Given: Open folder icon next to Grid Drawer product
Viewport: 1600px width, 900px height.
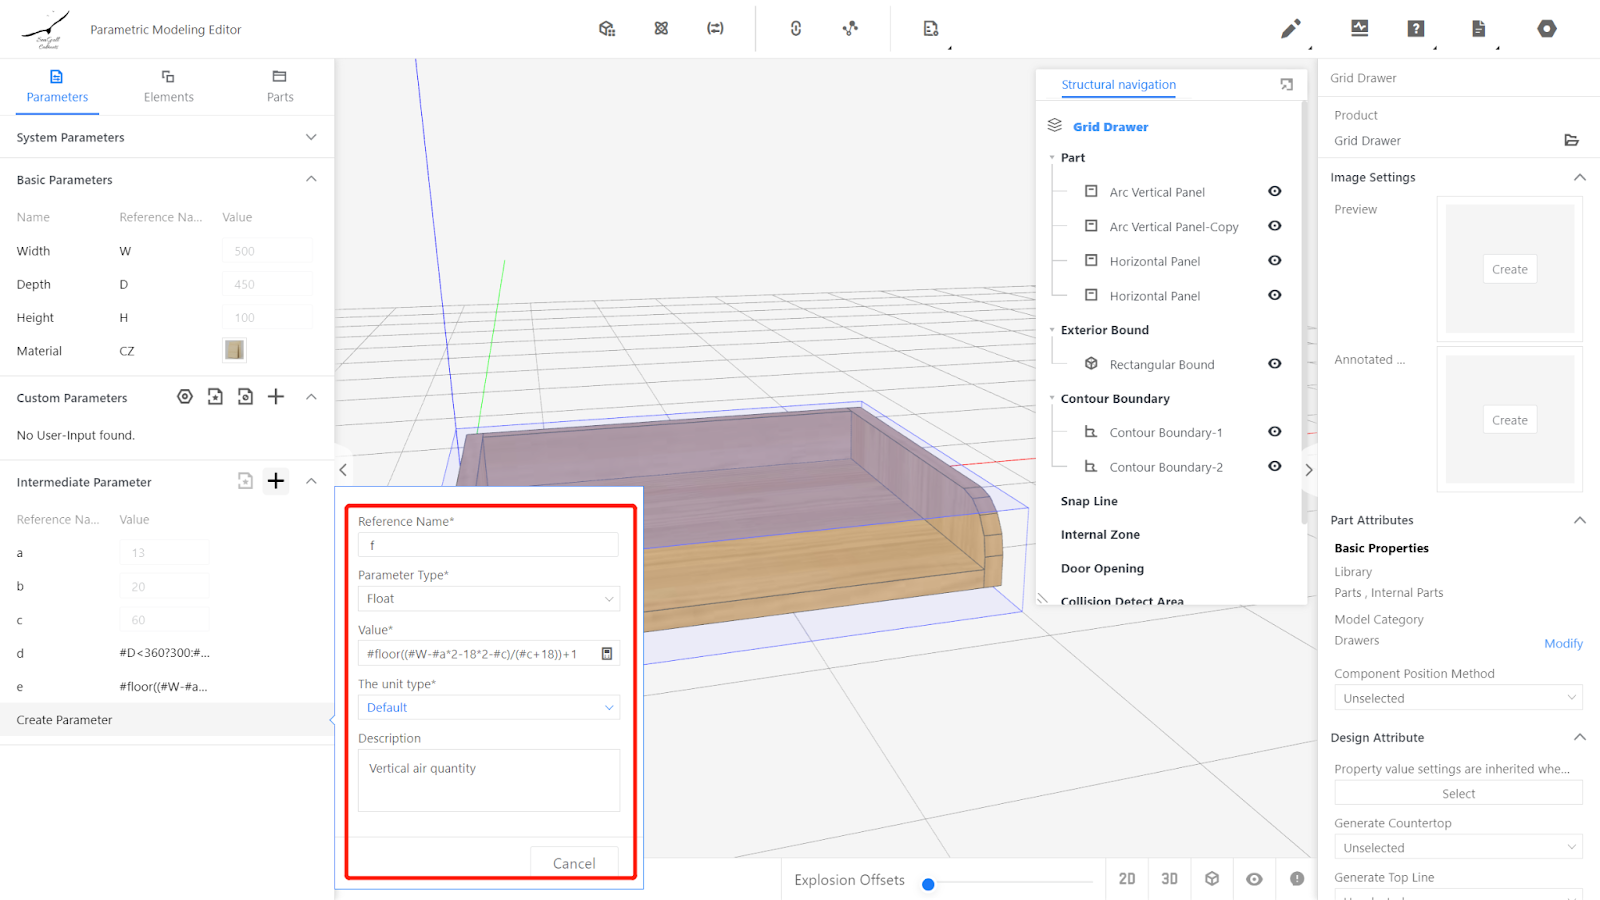Looking at the screenshot, I should click(x=1571, y=141).
